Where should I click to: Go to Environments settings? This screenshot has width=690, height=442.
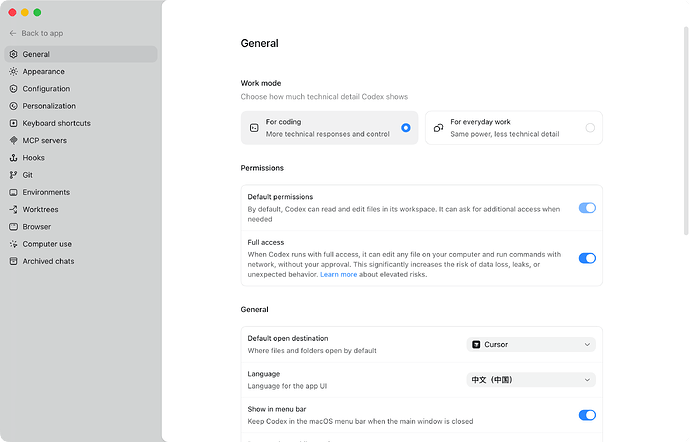point(81,192)
